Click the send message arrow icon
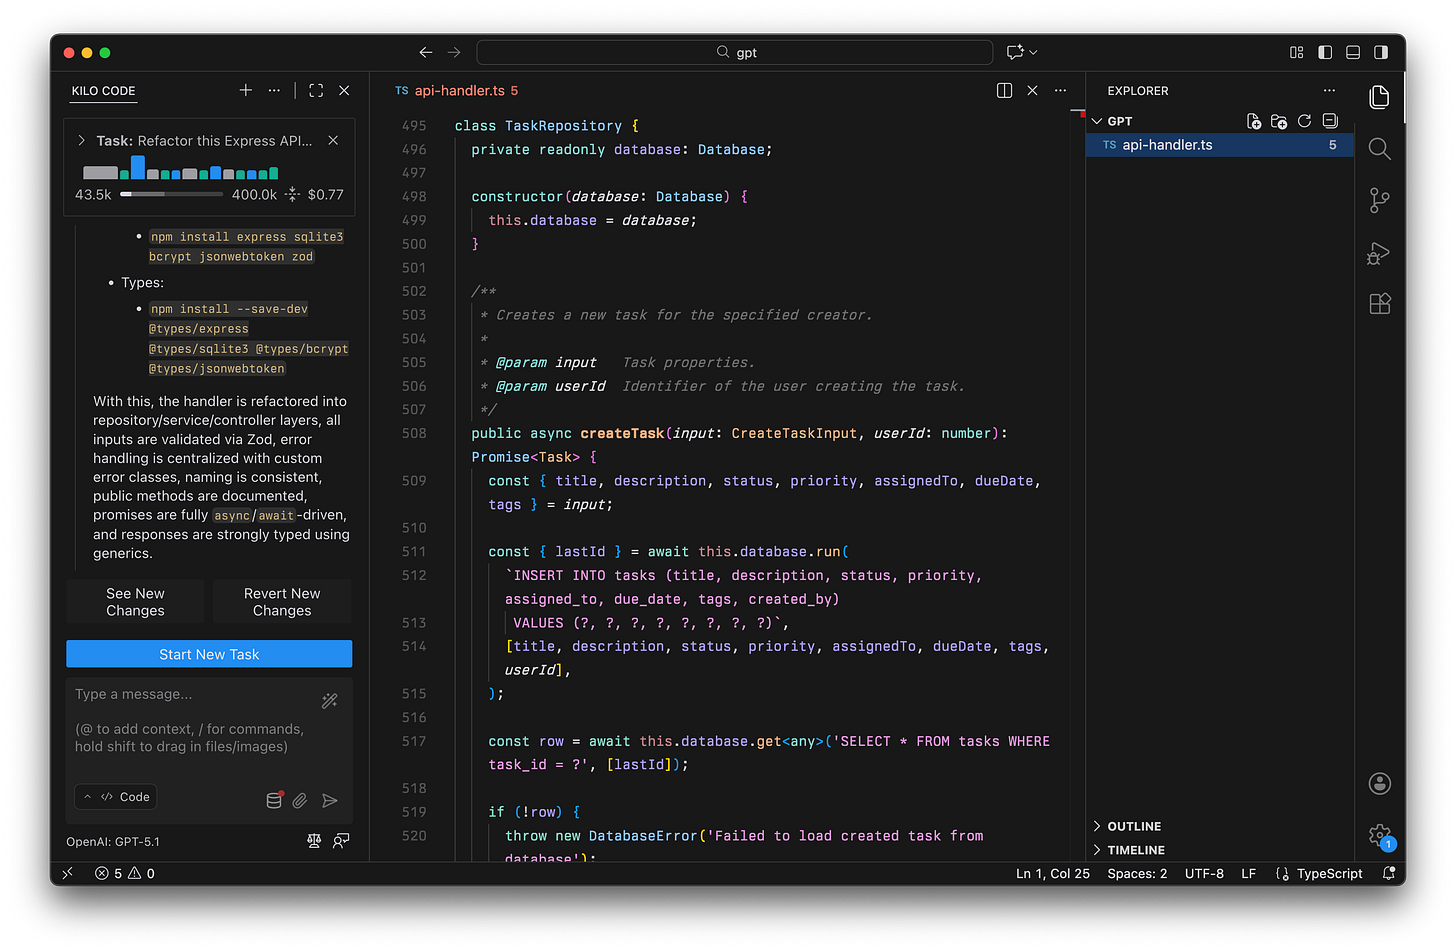This screenshot has height=952, width=1456. 329,800
